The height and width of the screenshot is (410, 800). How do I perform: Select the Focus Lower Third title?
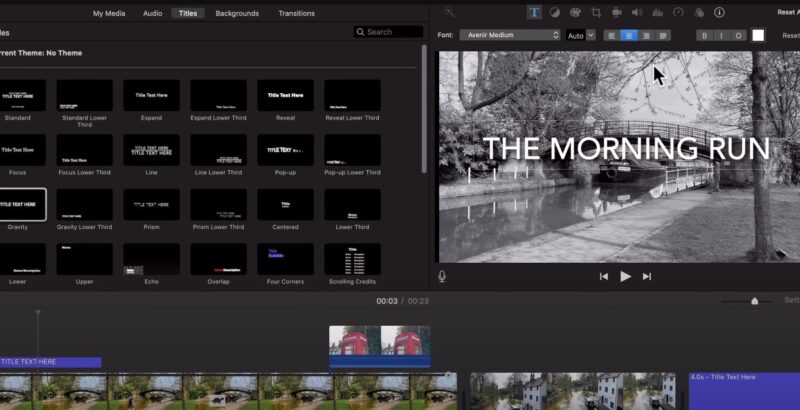85,150
